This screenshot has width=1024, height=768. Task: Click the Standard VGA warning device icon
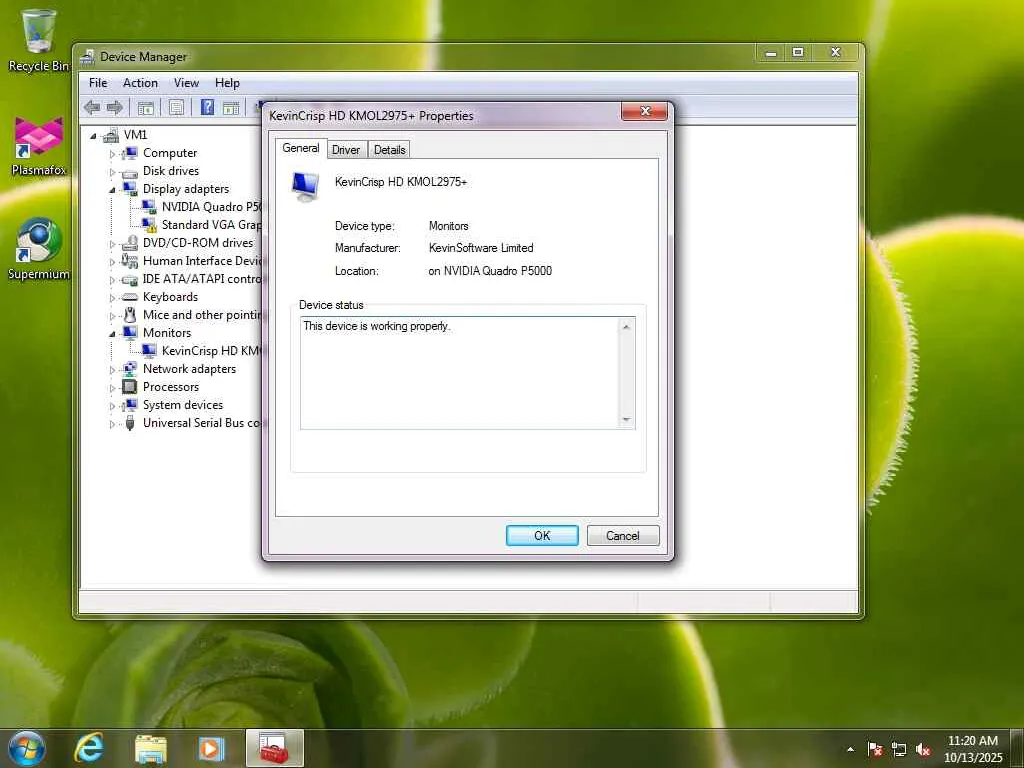pyautogui.click(x=149, y=225)
